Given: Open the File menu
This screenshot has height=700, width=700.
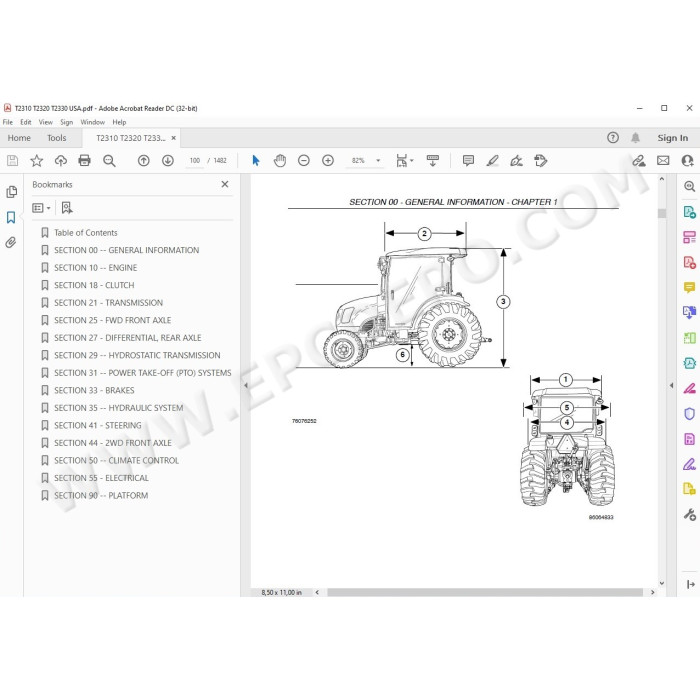Looking at the screenshot, I should point(8,122).
